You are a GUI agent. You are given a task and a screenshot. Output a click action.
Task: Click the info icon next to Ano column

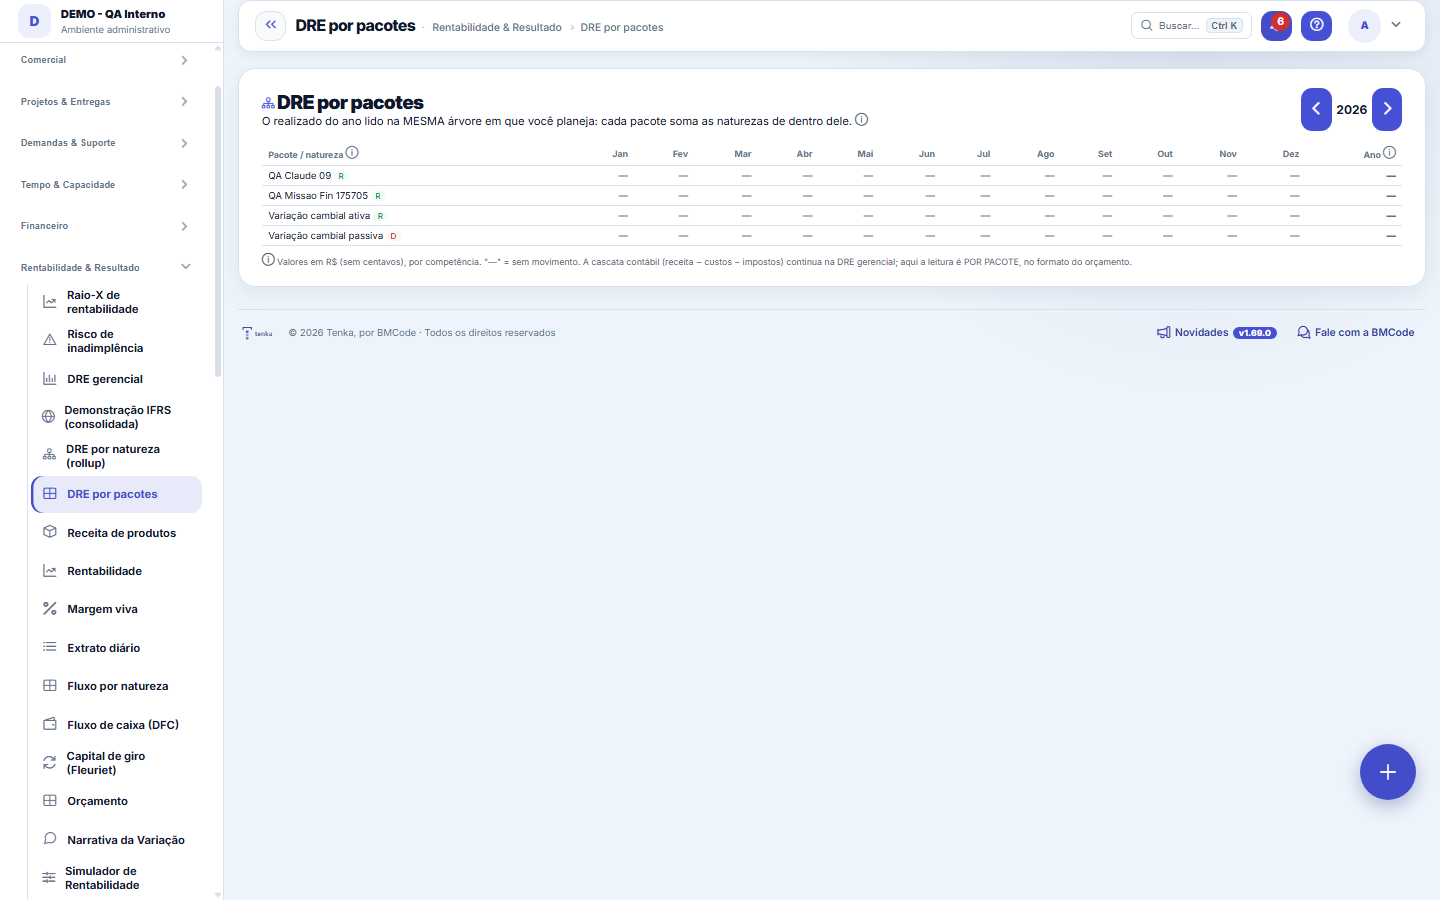(1389, 153)
